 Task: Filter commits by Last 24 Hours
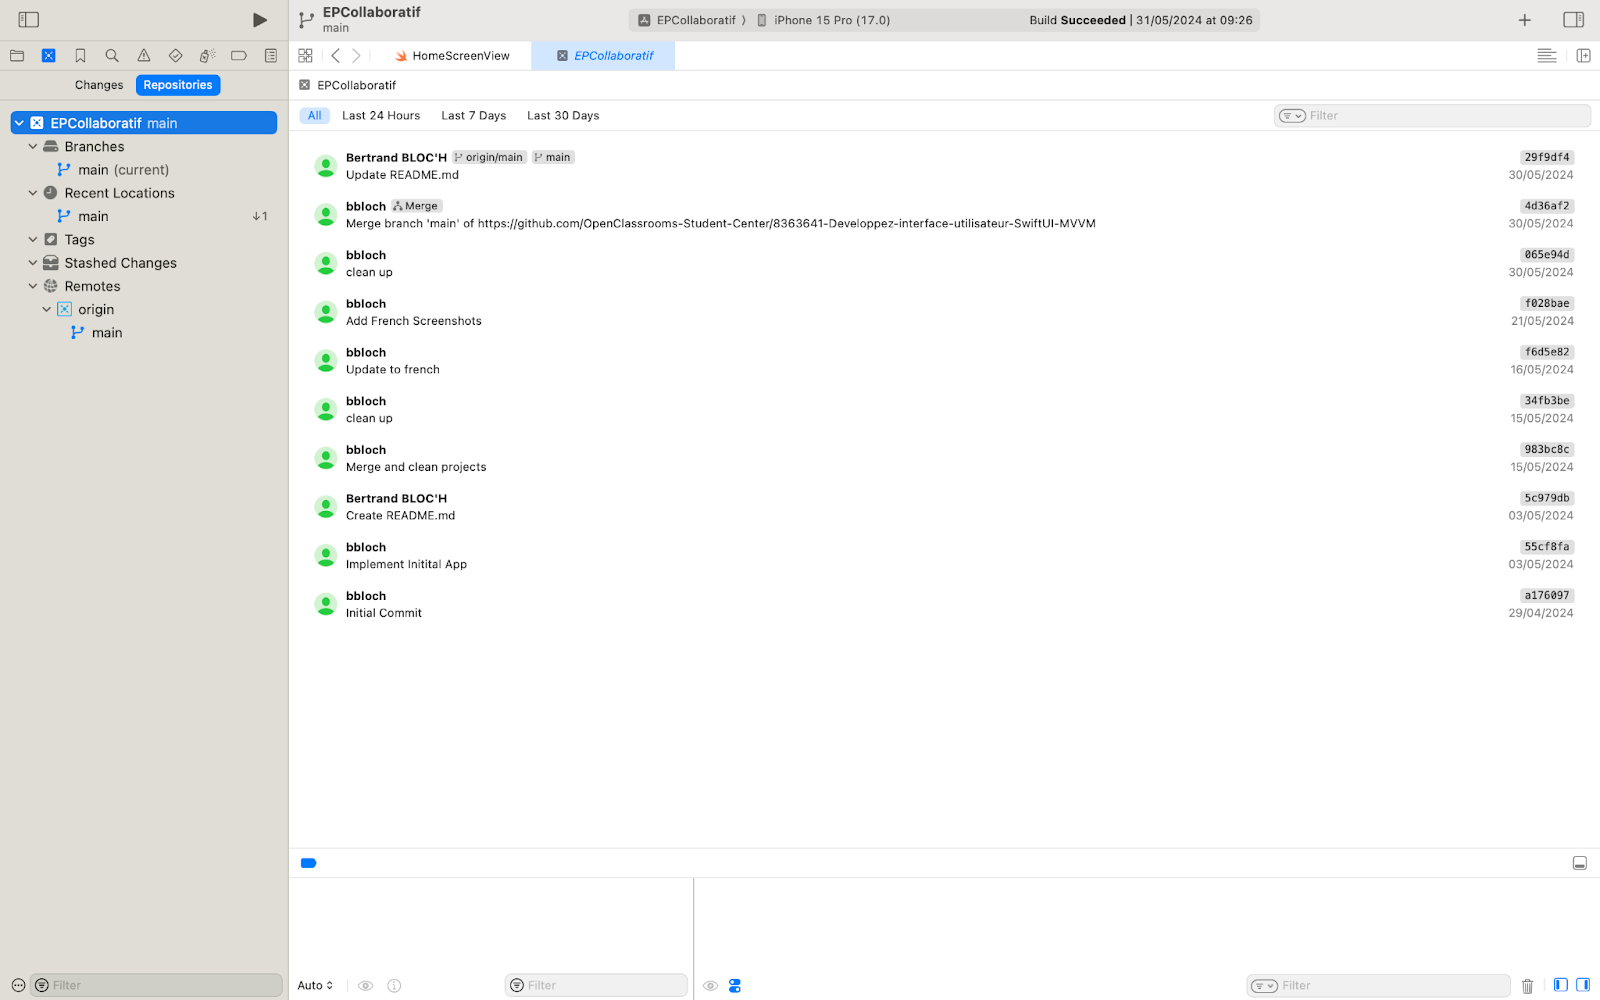[381, 116]
